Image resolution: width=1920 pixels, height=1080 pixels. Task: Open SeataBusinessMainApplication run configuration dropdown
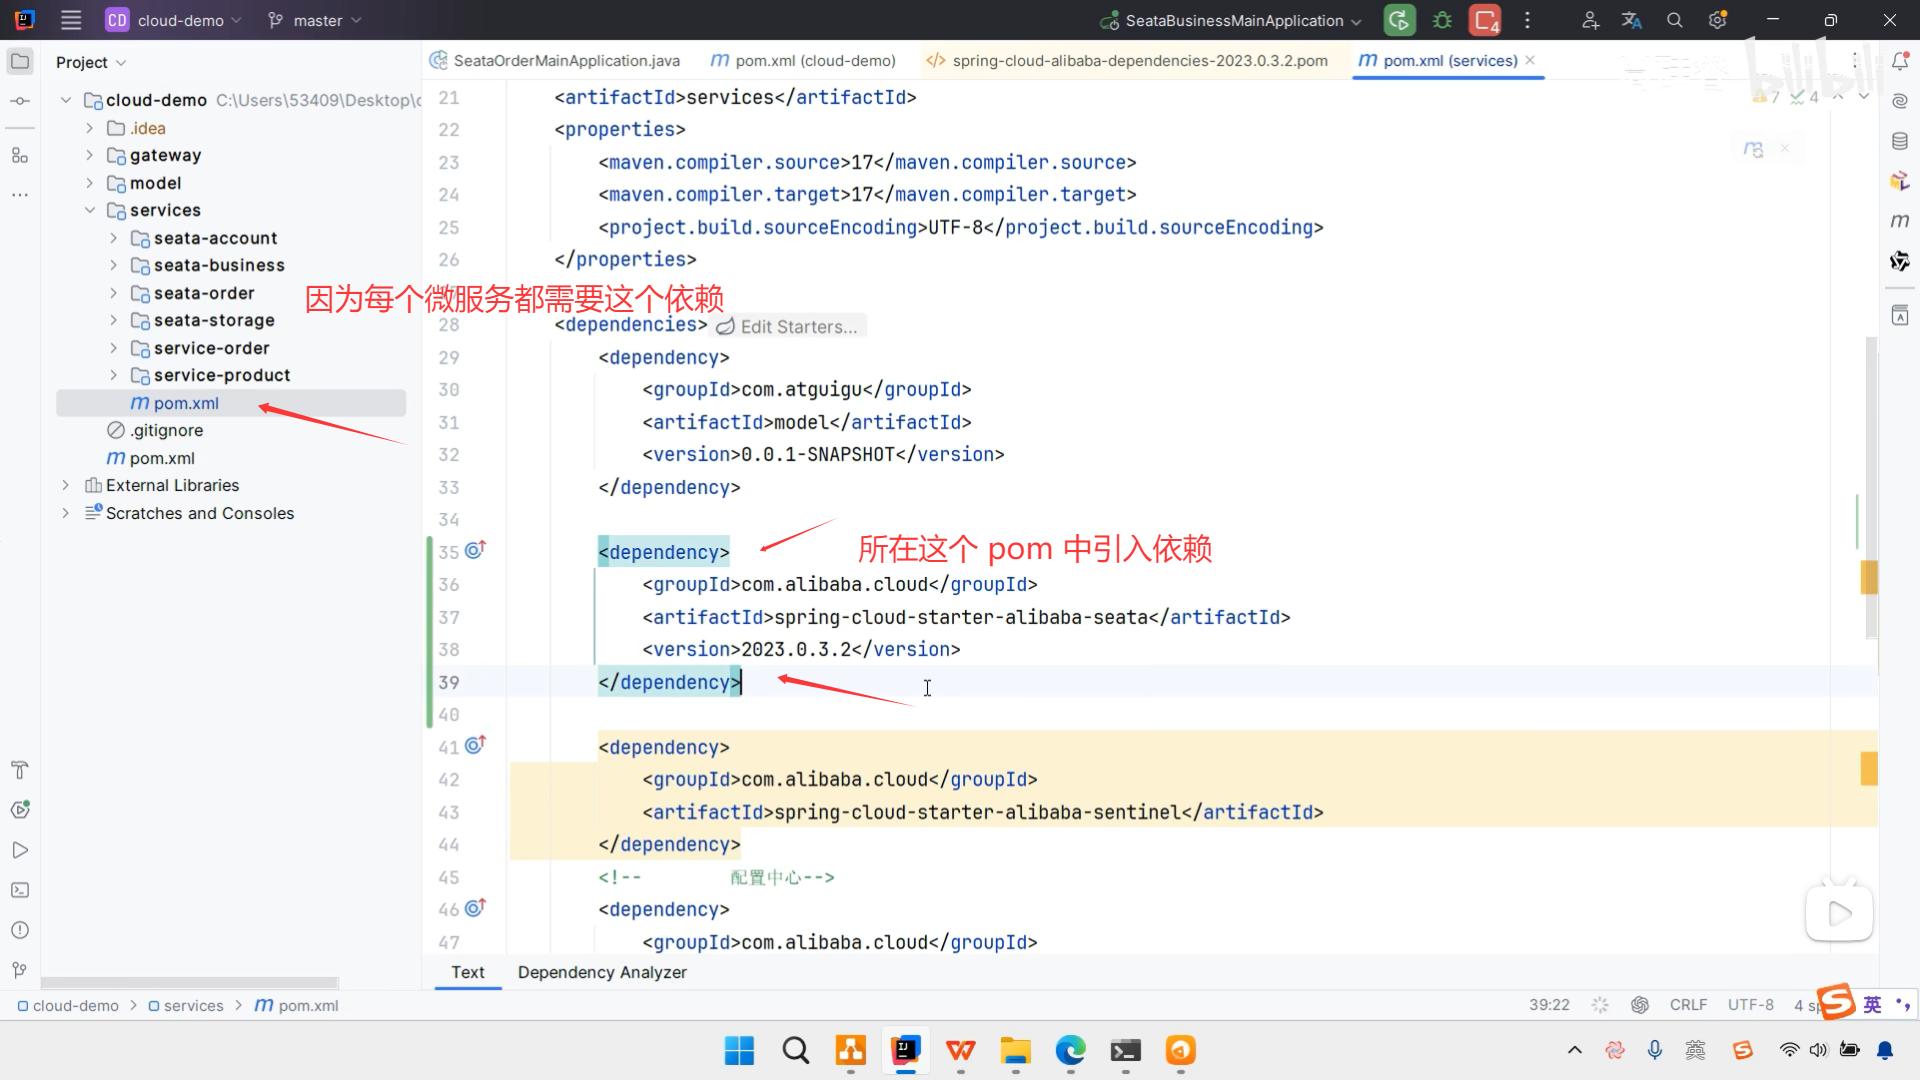pyautogui.click(x=1233, y=20)
